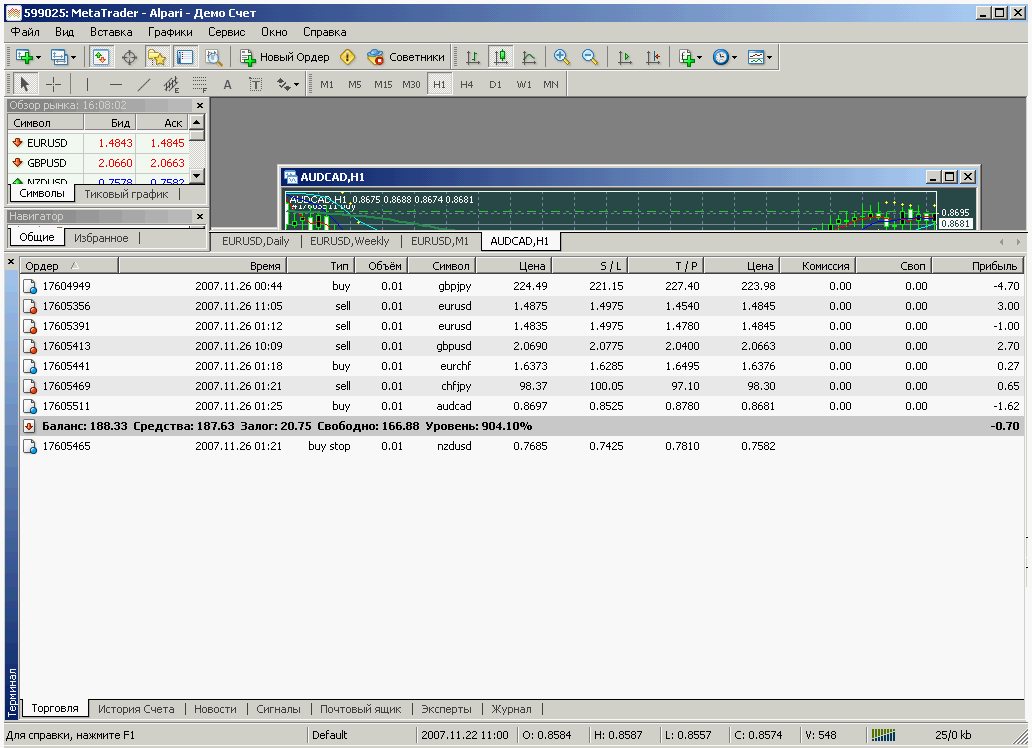The image size is (1032, 748).
Task: Open the new chart dropdown arrow
Action: tap(39, 57)
